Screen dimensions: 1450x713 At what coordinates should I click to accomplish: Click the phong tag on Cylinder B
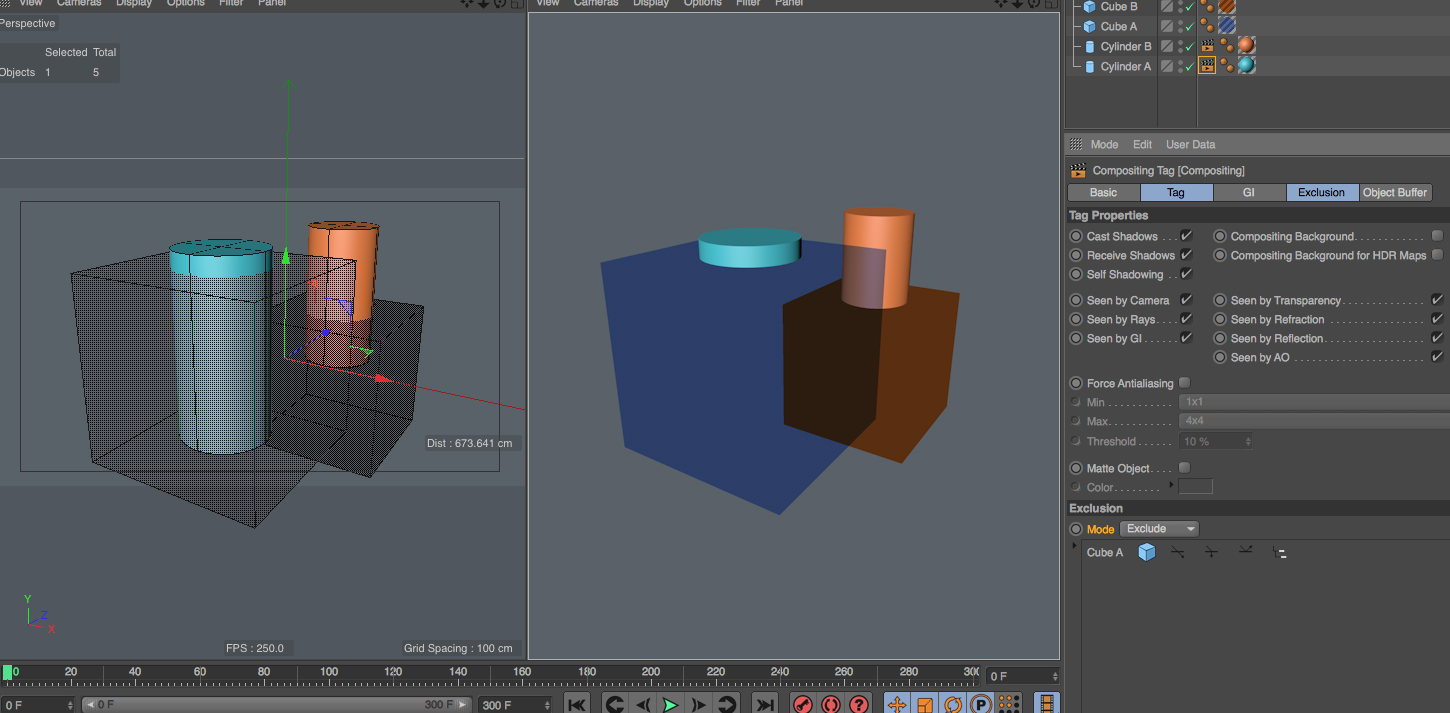pos(1227,46)
